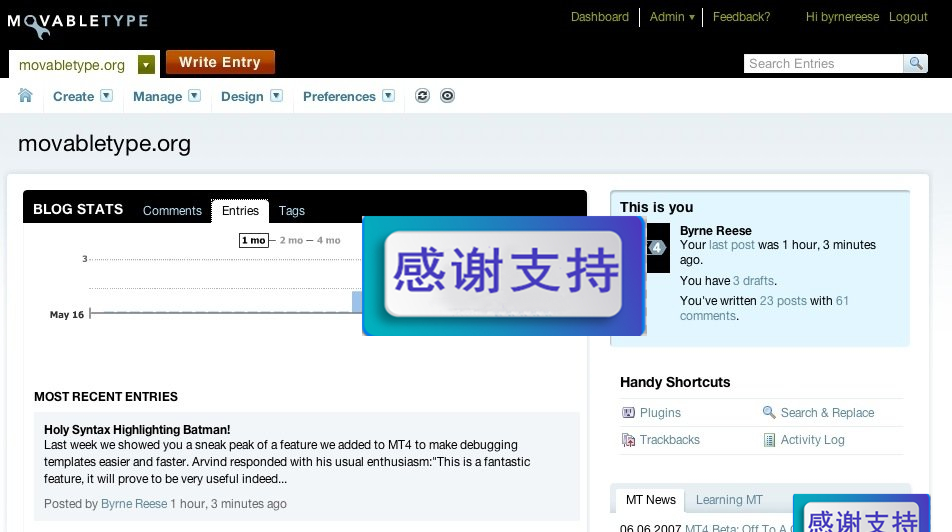Open the Plugins shortcut link
952x532 pixels.
(660, 412)
